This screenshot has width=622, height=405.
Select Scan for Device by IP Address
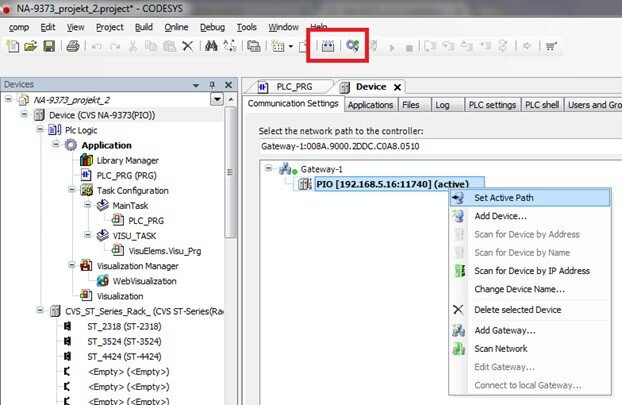pyautogui.click(x=530, y=271)
